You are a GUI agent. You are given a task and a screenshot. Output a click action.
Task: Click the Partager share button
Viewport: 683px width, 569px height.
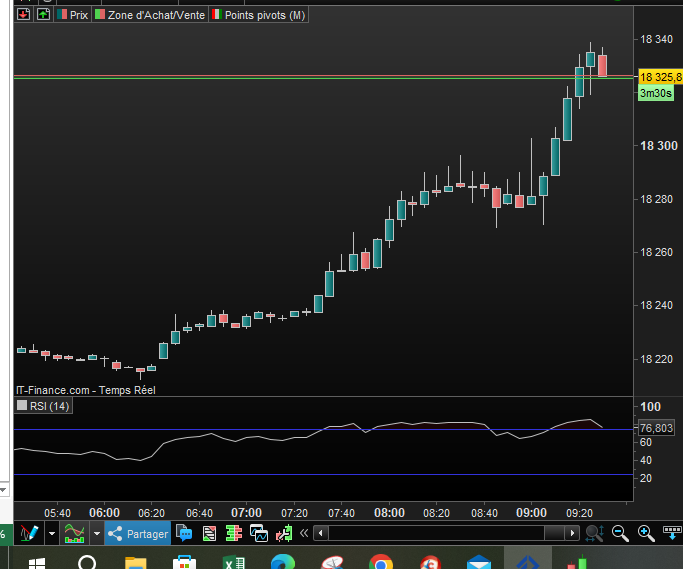[x=138, y=533]
